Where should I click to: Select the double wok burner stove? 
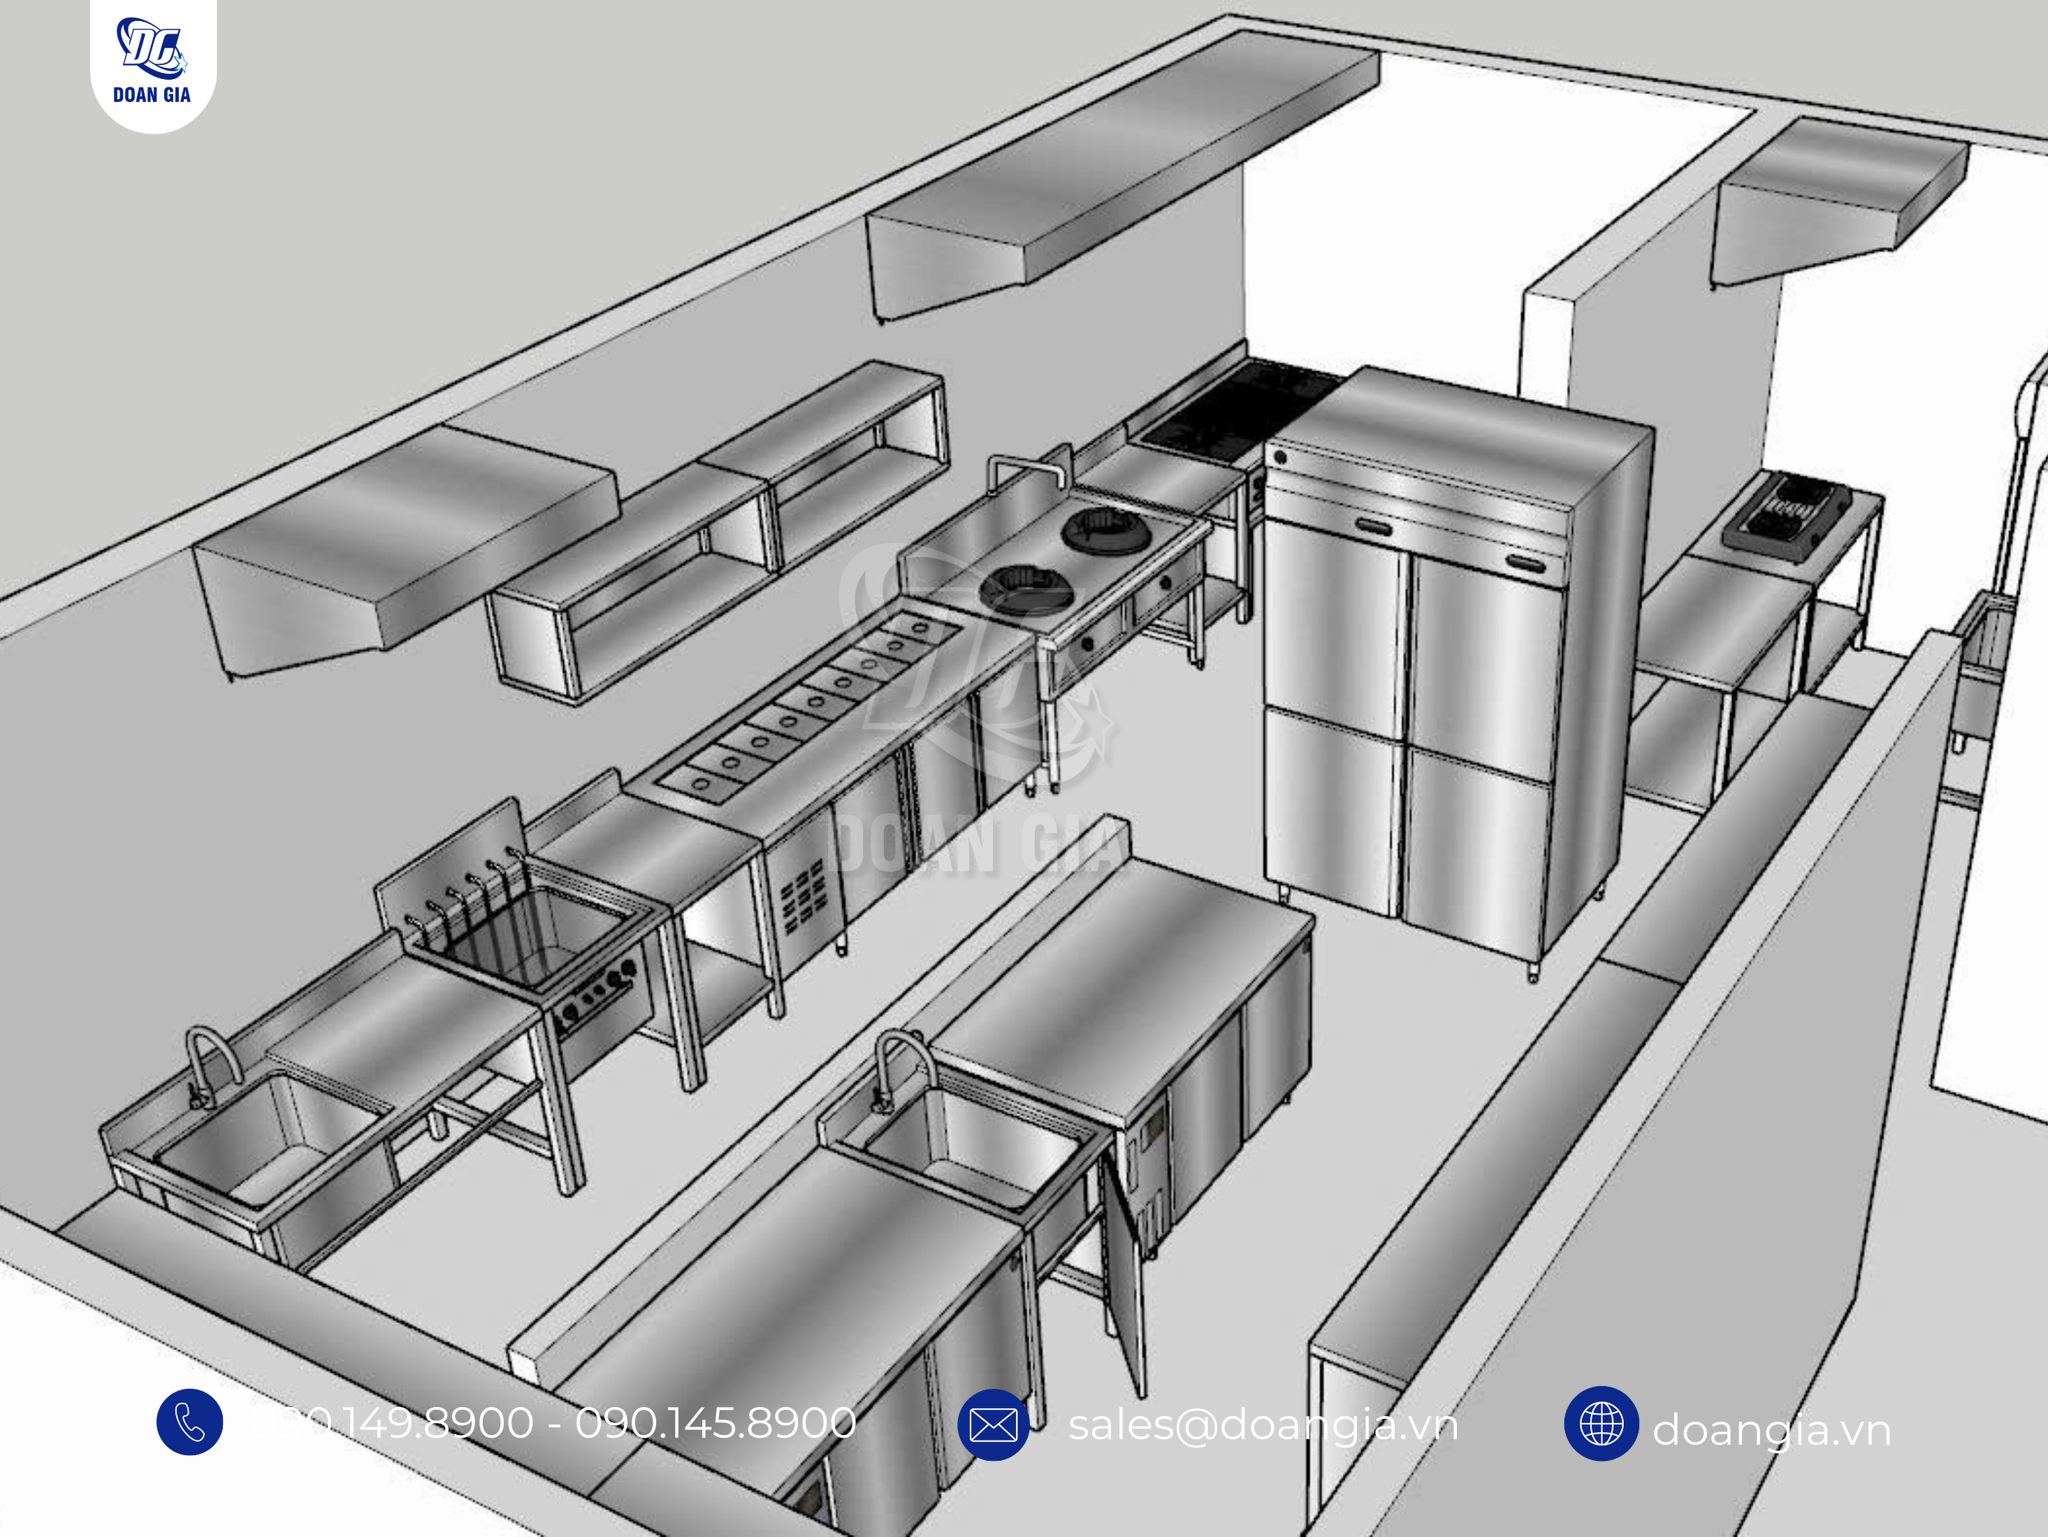[x=1065, y=560]
